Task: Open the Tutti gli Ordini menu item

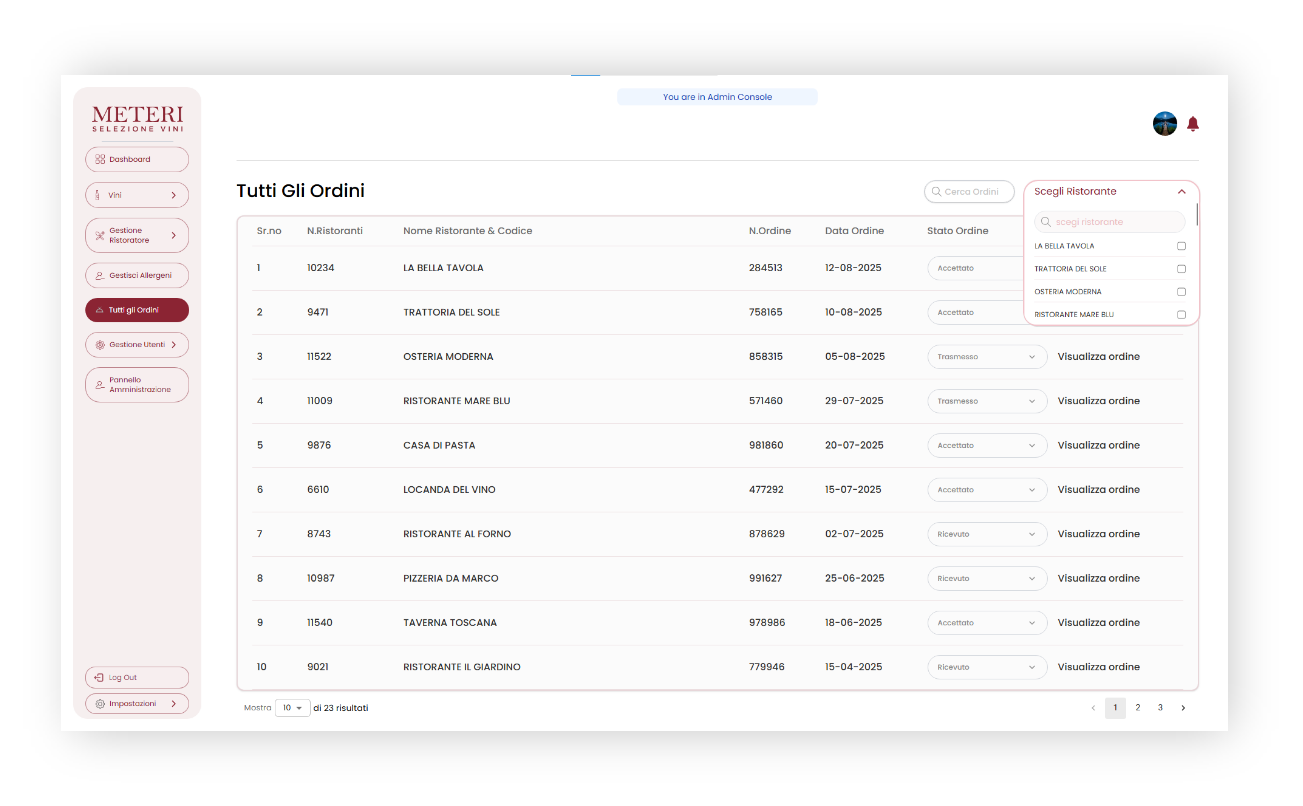Action: [137, 310]
